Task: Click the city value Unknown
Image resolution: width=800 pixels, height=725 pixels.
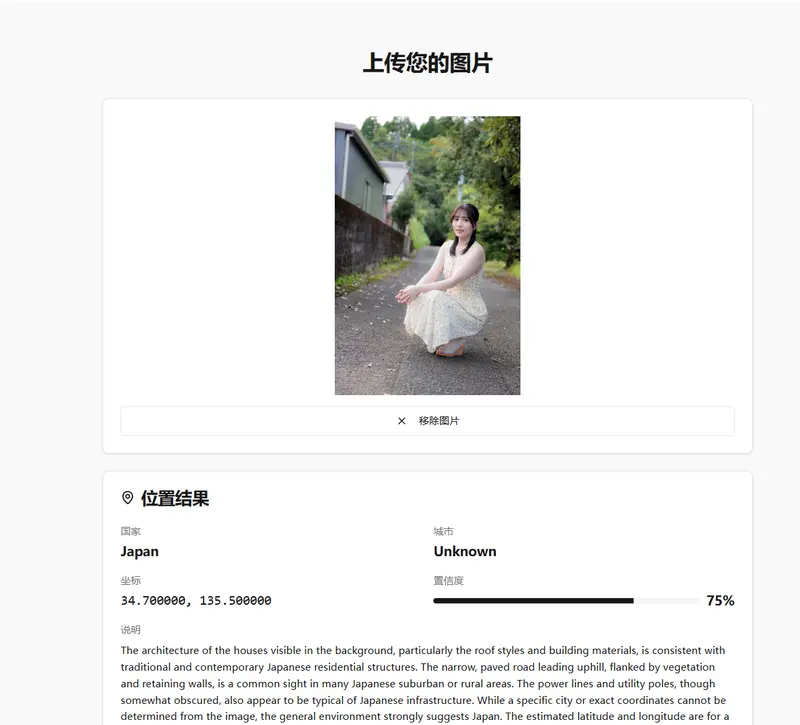Action: click(465, 552)
